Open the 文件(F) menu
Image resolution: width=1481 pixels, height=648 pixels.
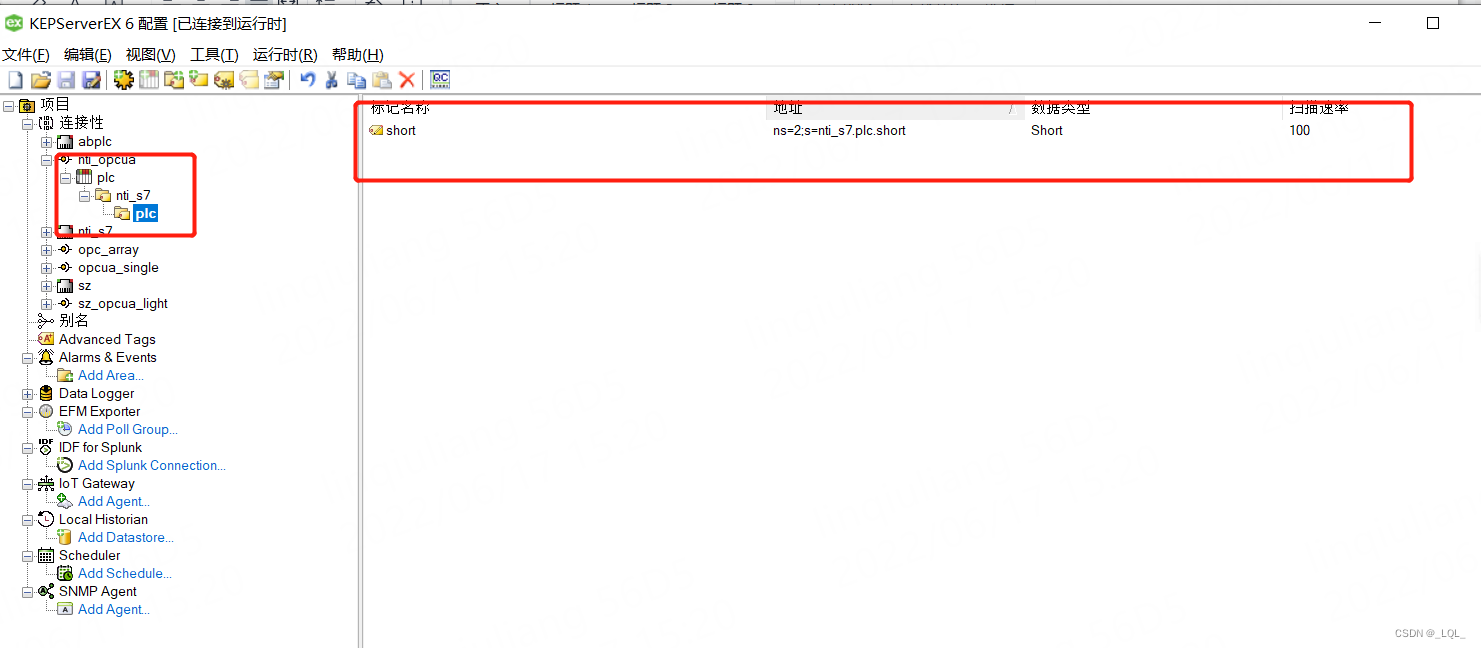pyautogui.click(x=26, y=55)
